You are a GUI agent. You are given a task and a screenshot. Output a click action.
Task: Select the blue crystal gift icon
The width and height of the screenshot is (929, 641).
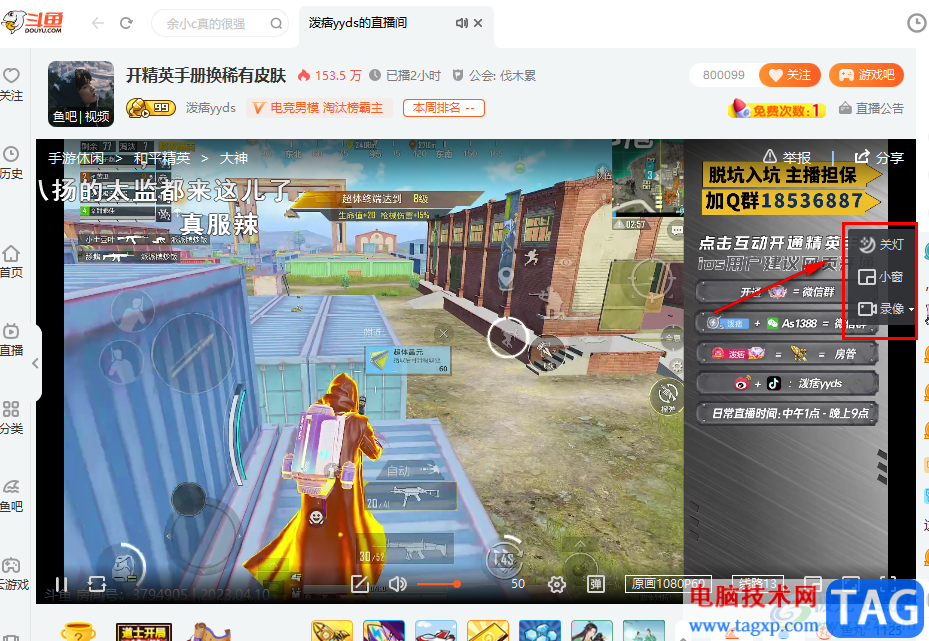[x=540, y=630]
